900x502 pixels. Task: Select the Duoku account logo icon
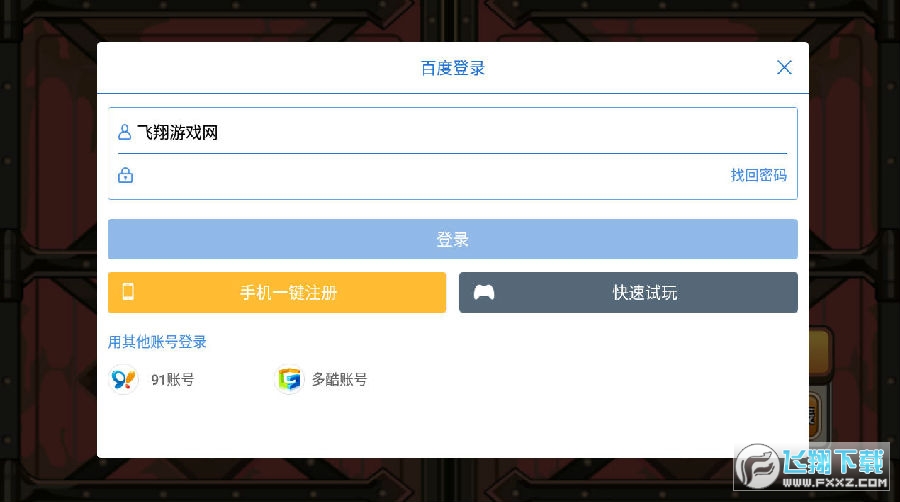point(289,379)
